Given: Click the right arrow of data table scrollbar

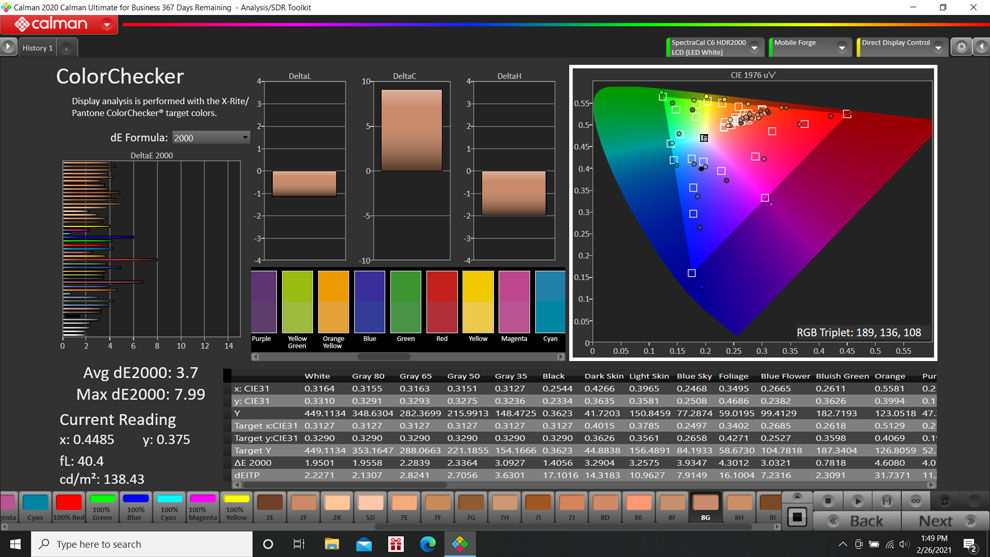Looking at the screenshot, I should pyautogui.click(x=931, y=485).
